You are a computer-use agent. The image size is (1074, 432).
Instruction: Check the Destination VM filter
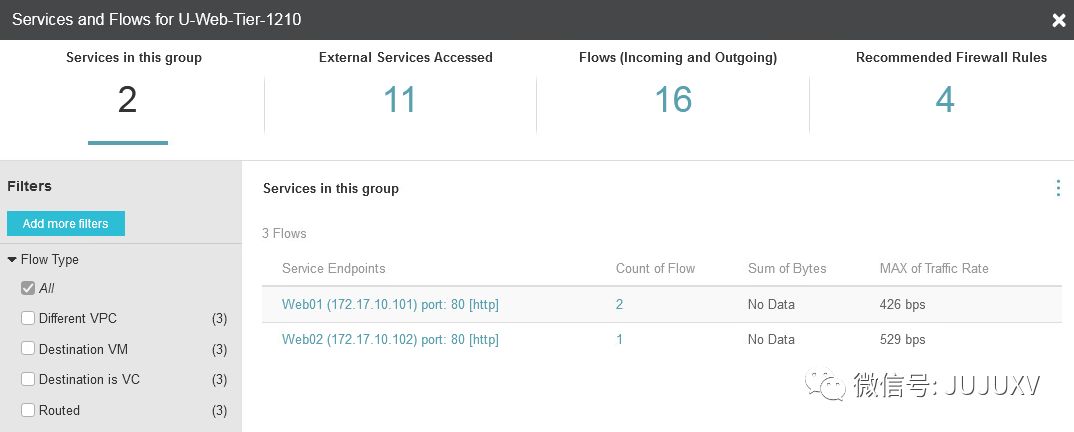(28, 349)
